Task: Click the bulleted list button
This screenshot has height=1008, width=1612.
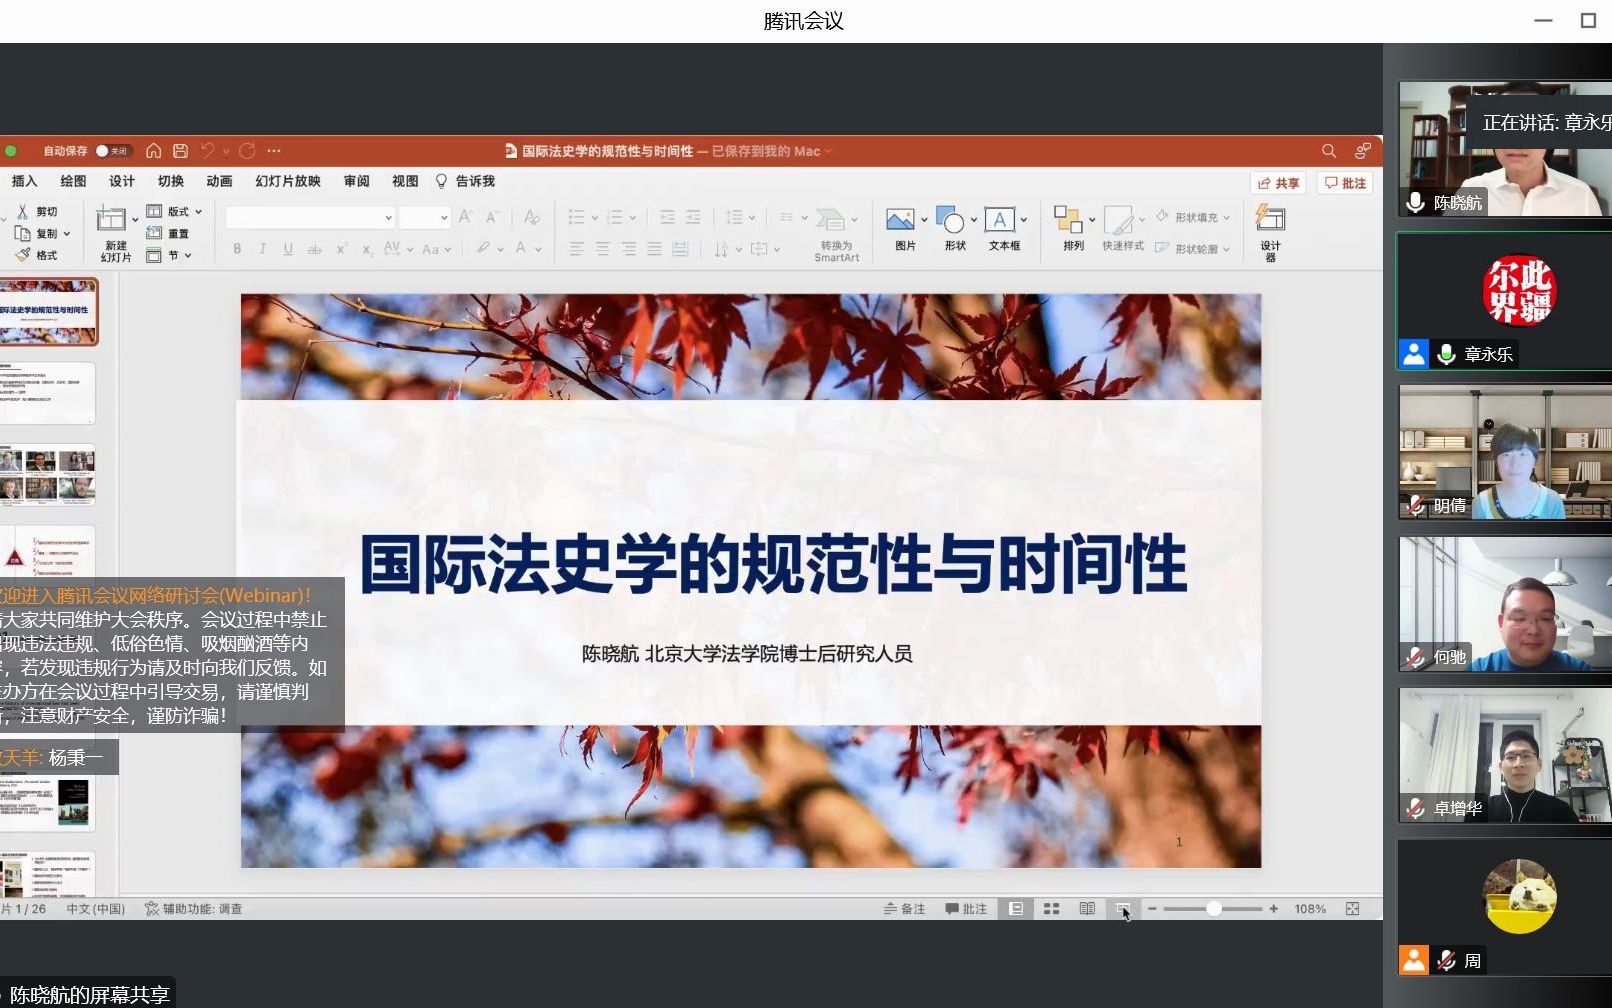Action: click(x=576, y=217)
